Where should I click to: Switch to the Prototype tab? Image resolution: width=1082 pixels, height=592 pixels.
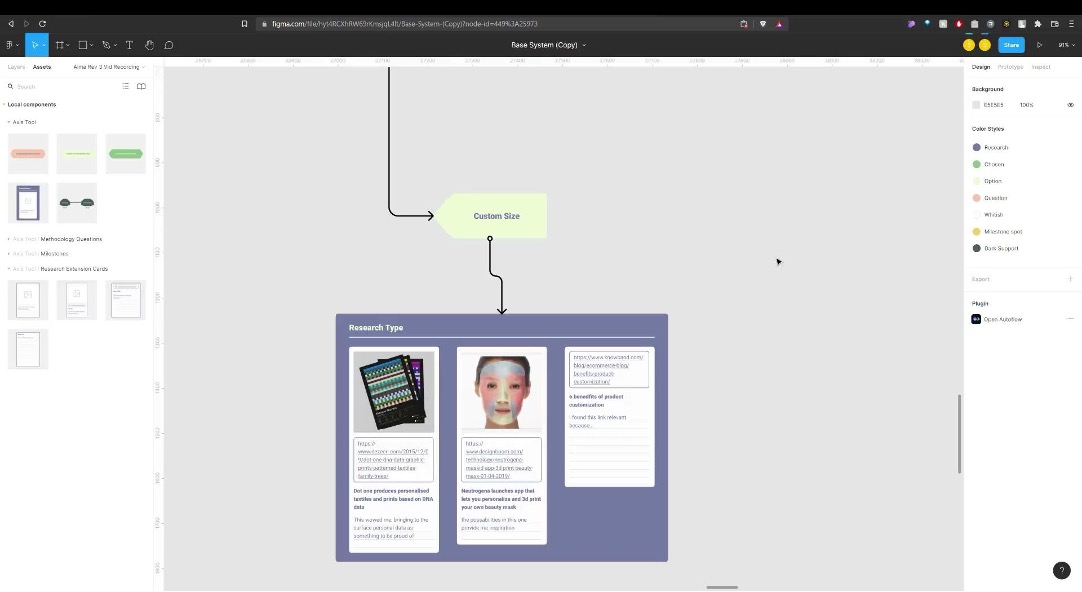[1010, 67]
